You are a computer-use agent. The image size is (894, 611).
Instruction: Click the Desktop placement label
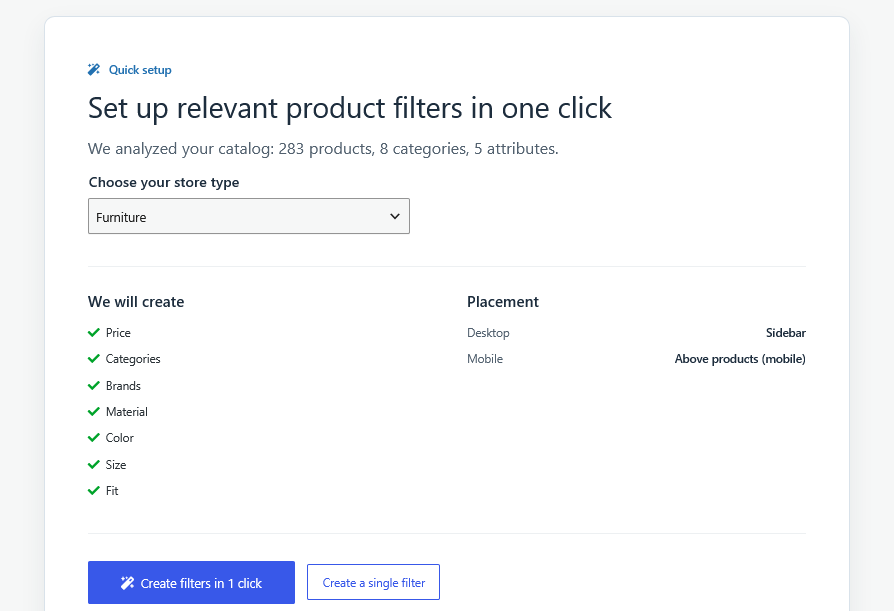click(488, 333)
